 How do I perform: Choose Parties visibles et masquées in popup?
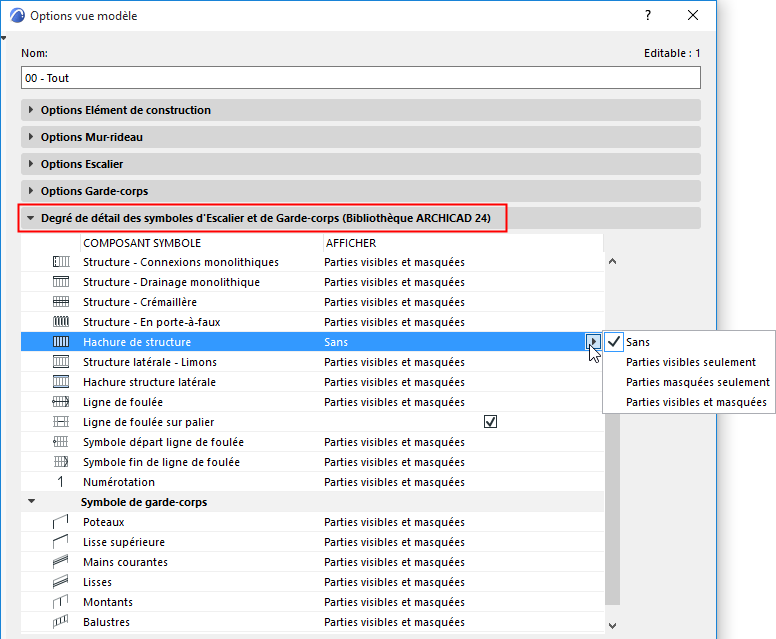[689, 402]
